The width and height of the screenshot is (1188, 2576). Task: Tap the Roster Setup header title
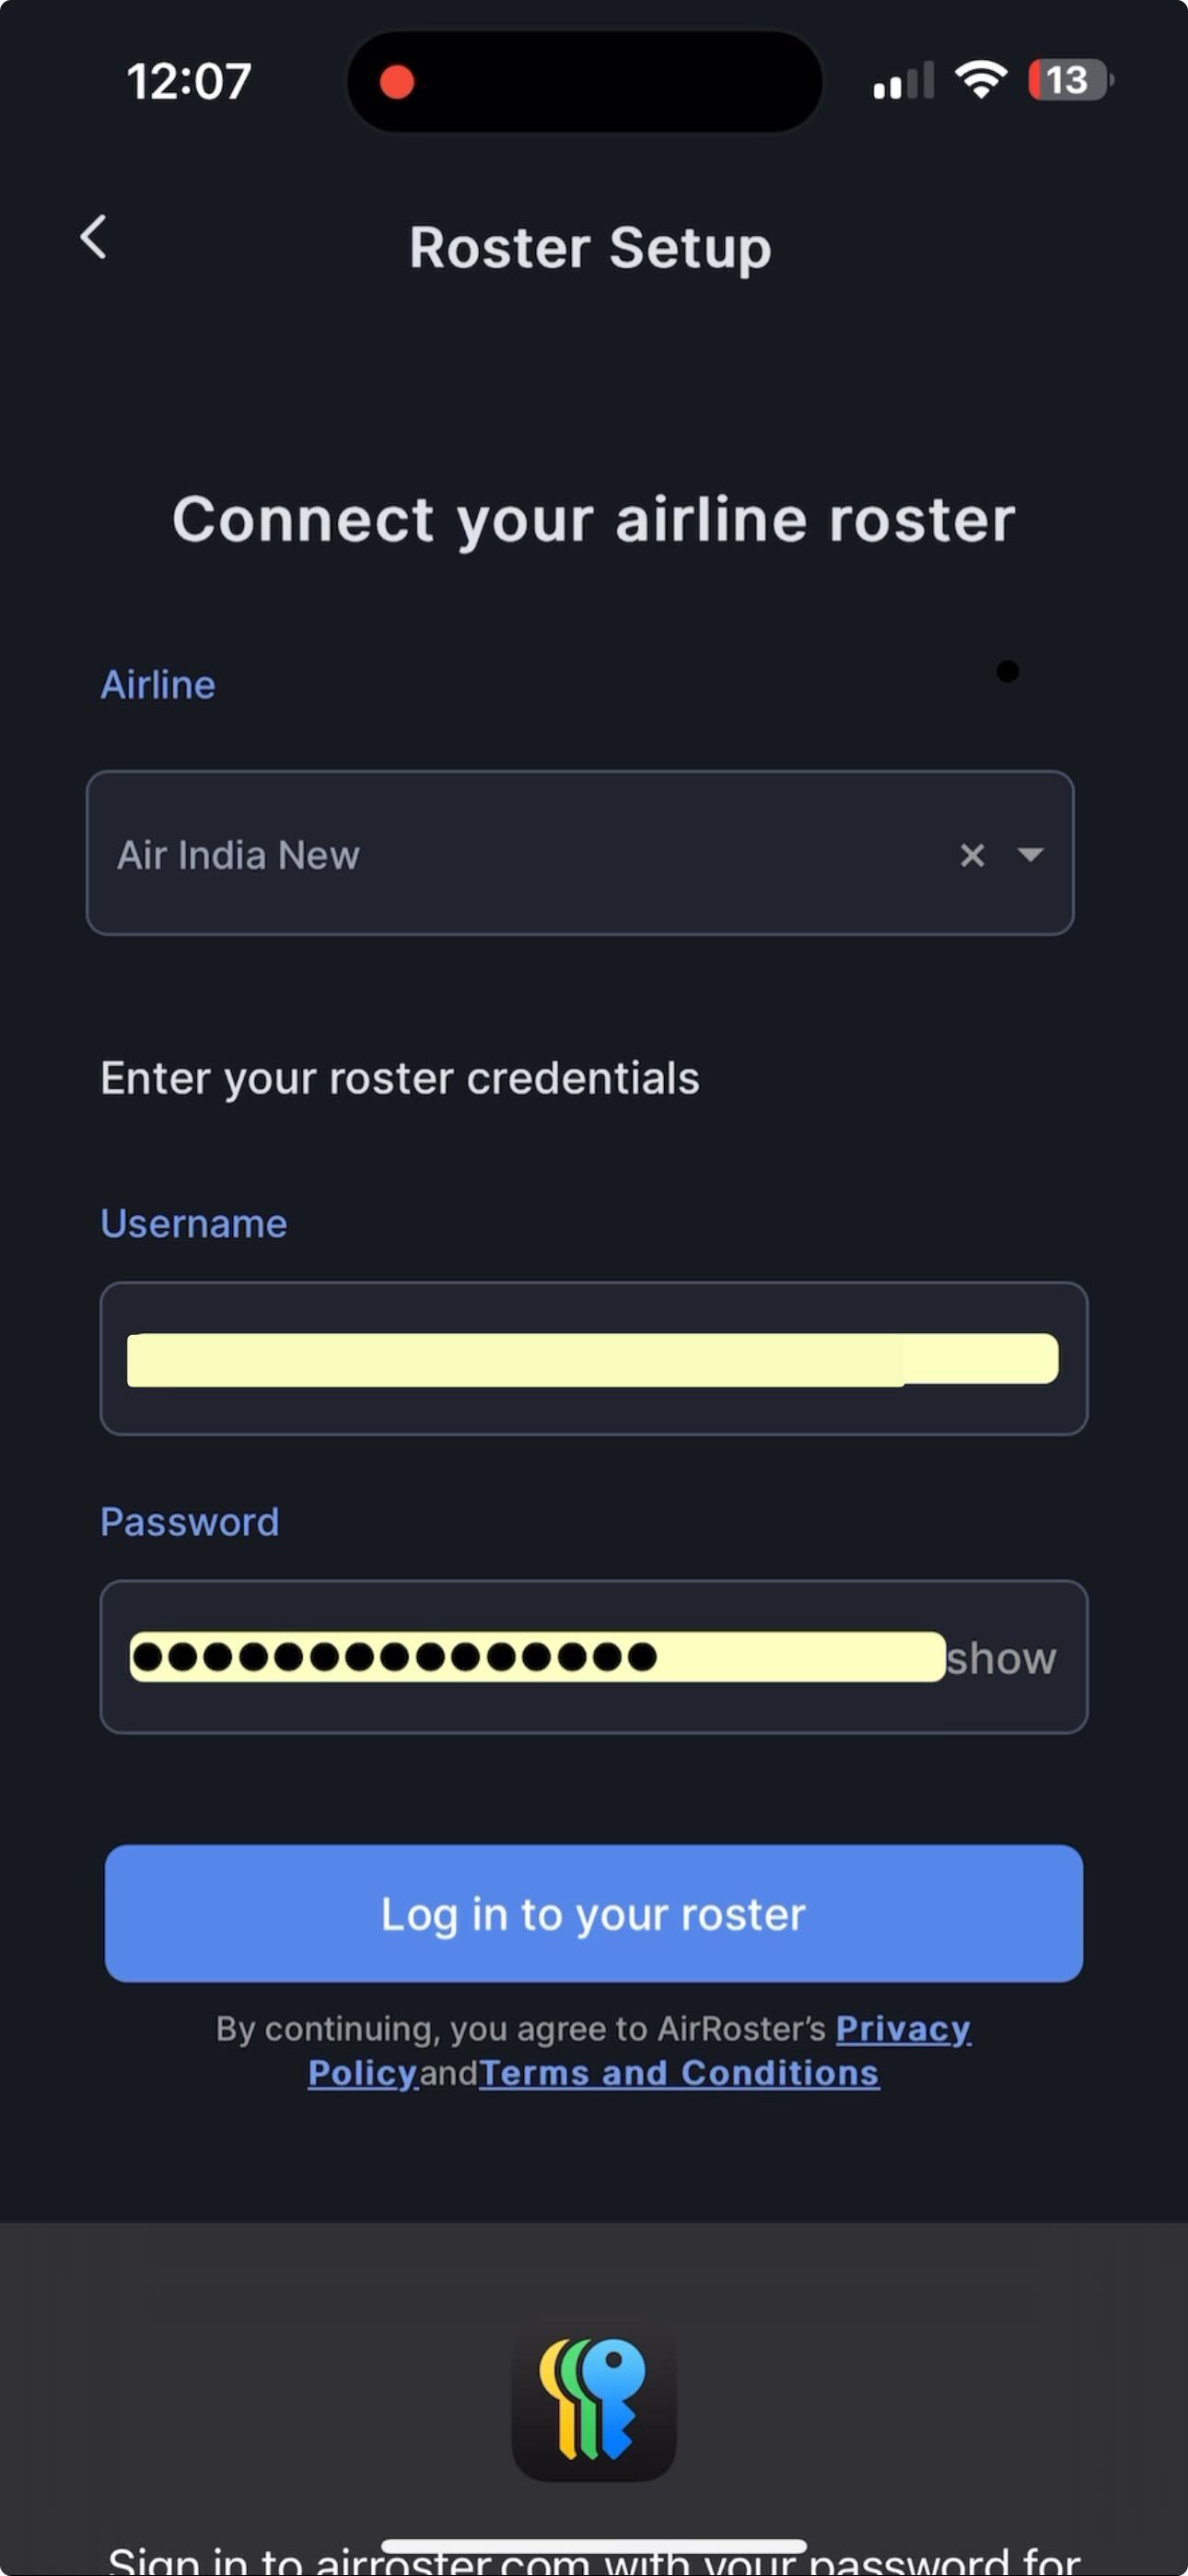coord(590,247)
